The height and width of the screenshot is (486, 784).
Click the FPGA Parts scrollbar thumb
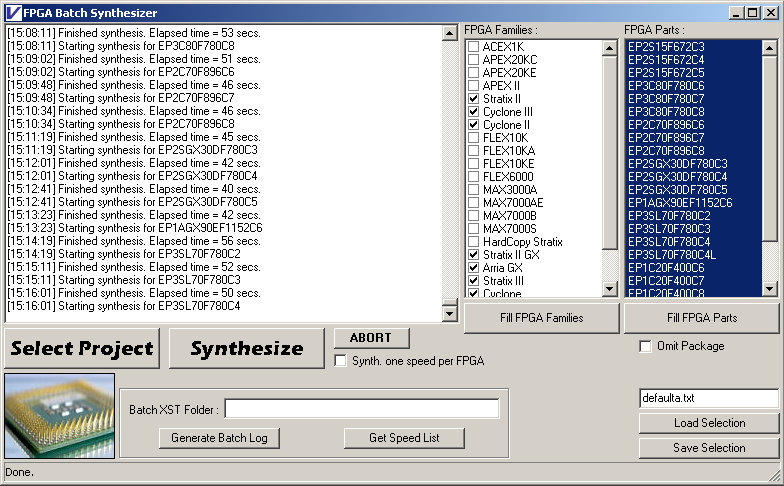tap(770, 148)
